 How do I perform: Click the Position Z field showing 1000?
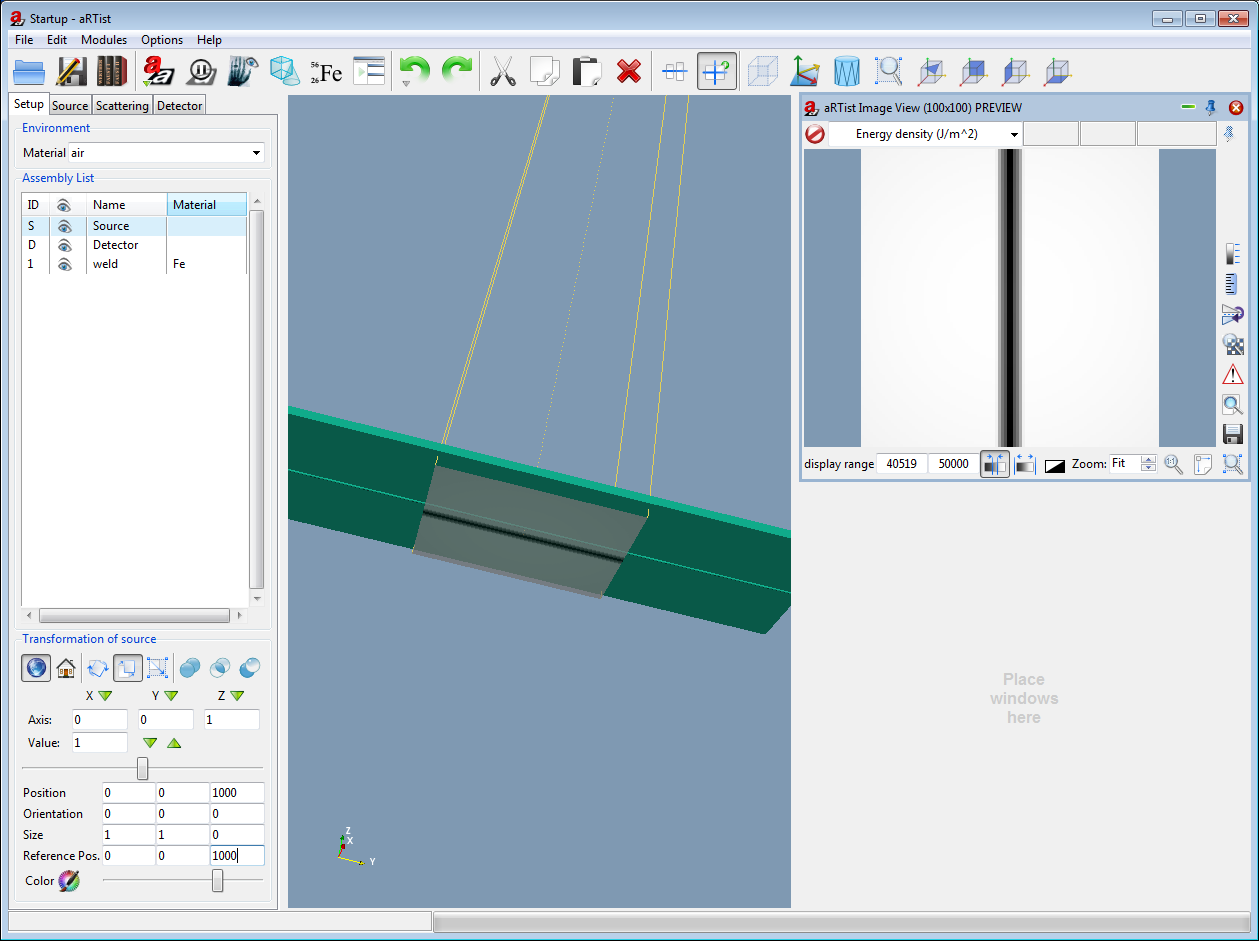pyautogui.click(x=237, y=793)
